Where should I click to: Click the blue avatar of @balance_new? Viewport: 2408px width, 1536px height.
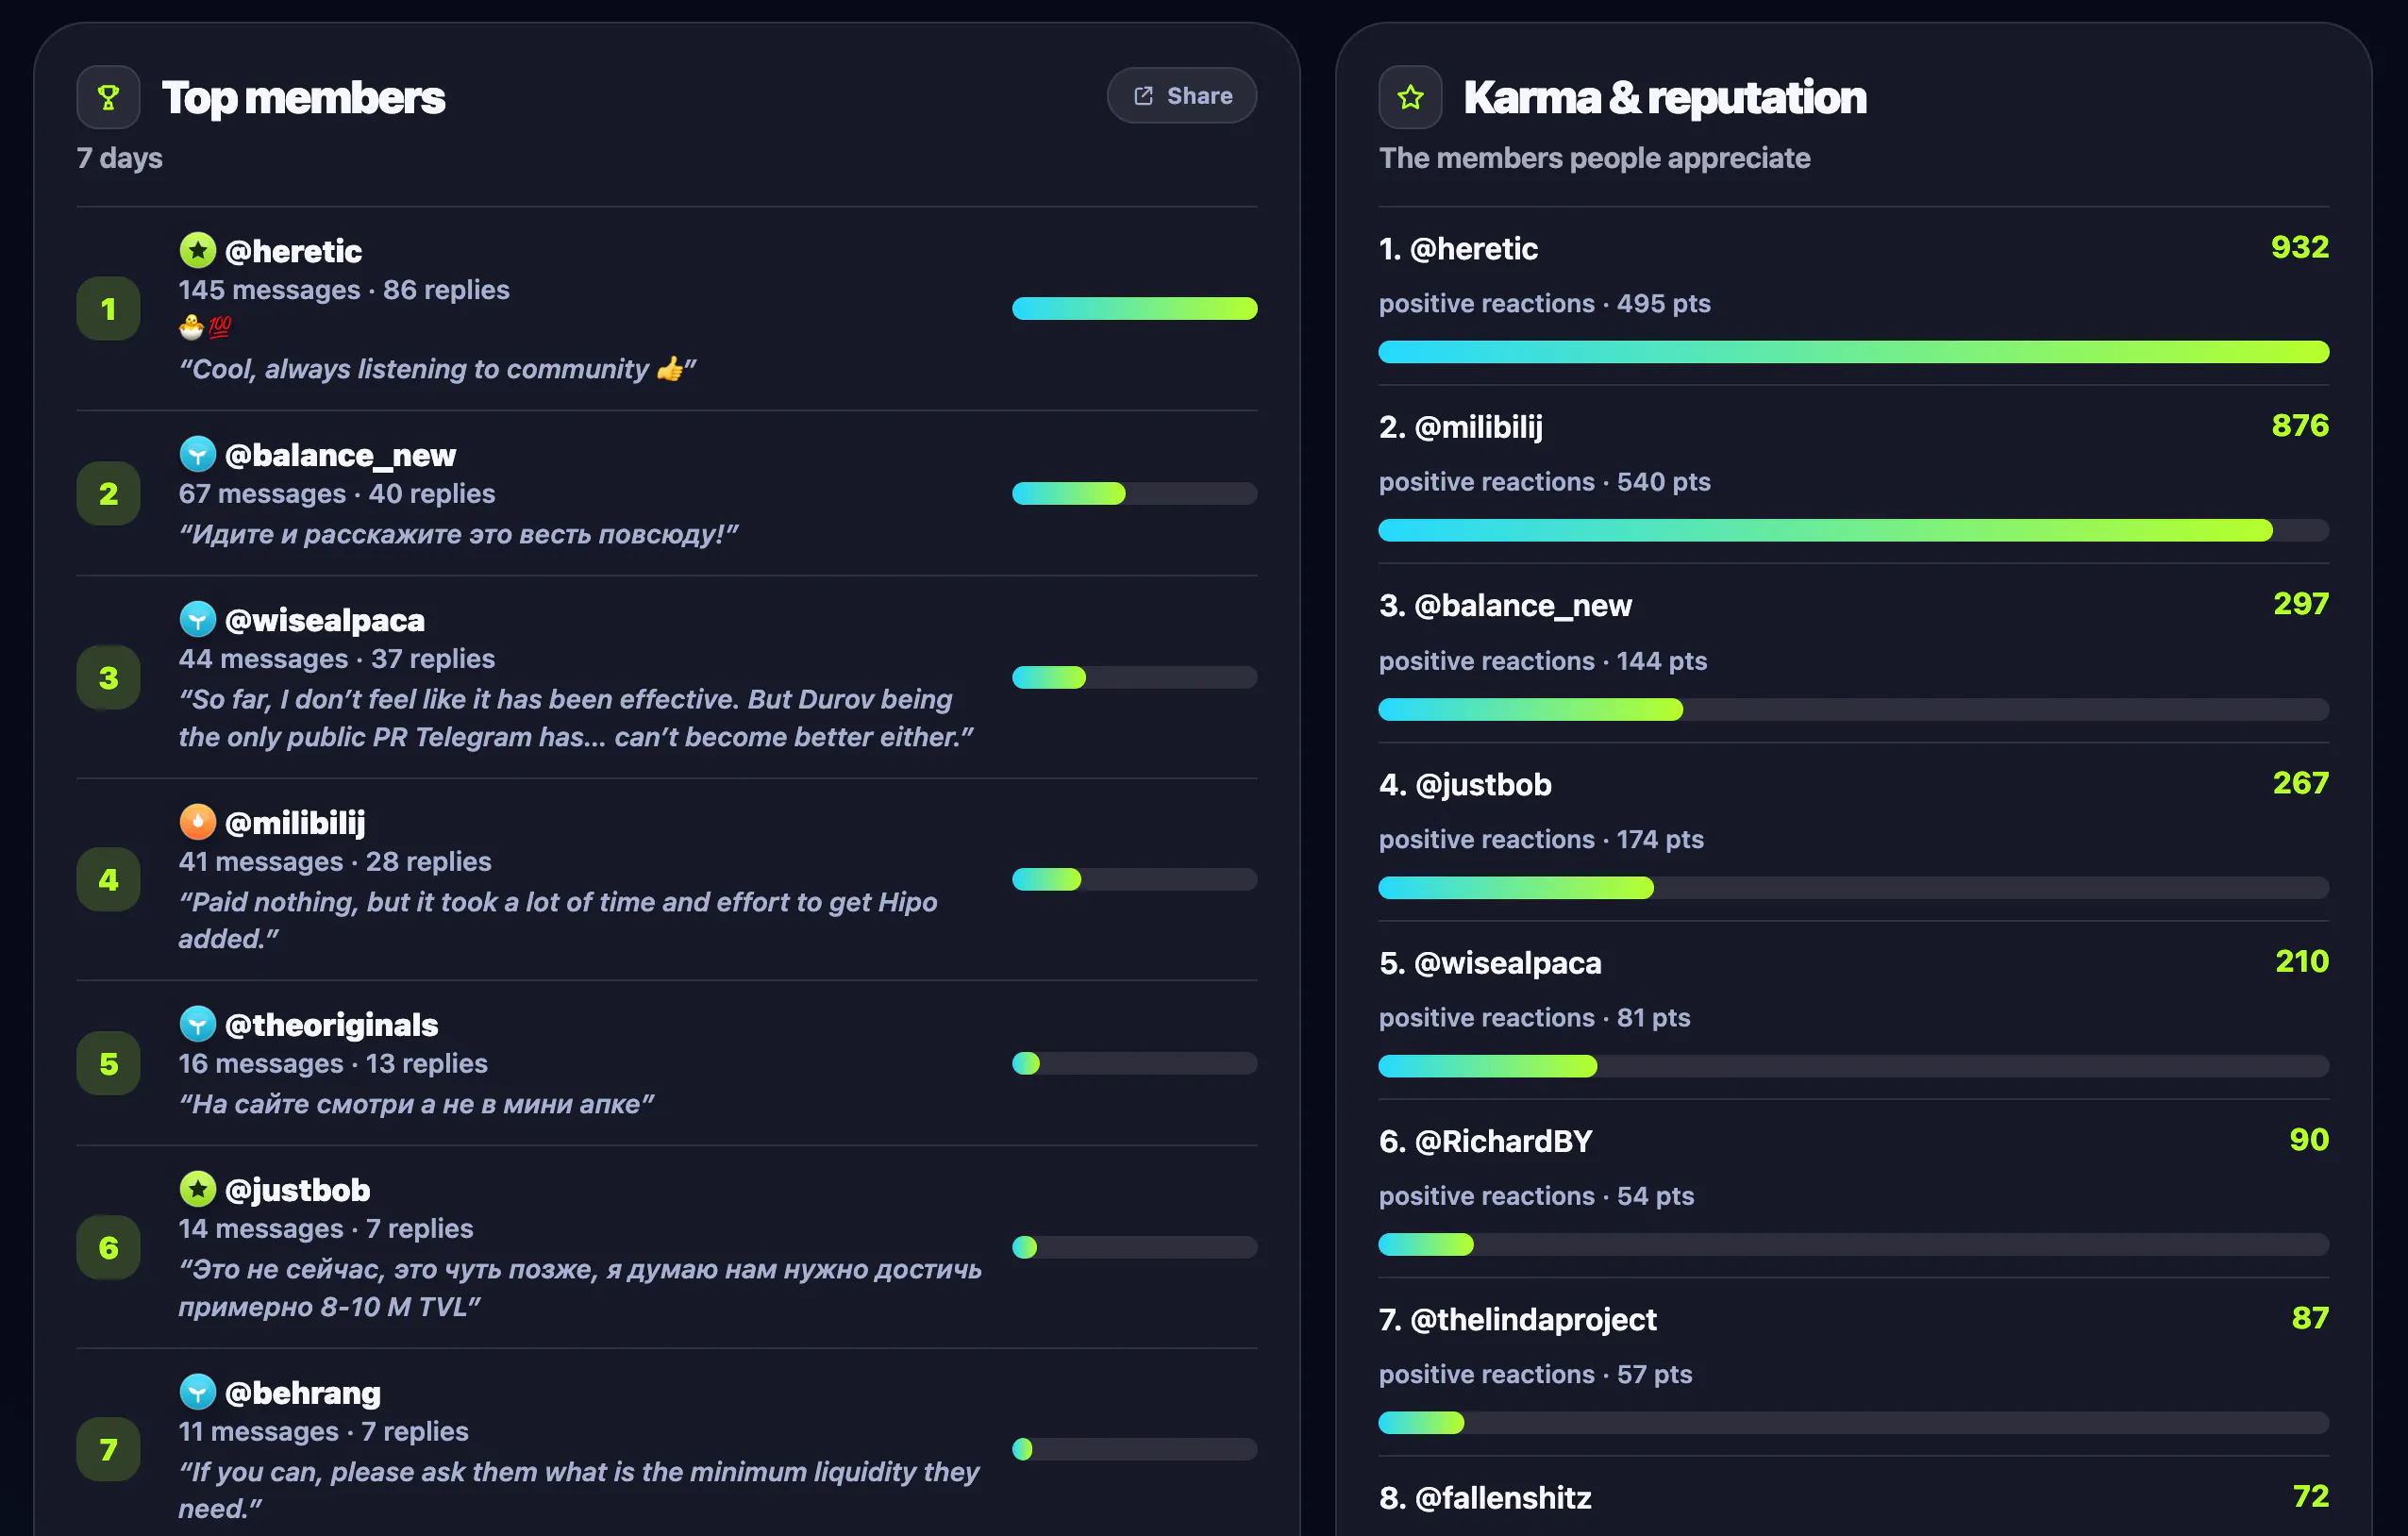[x=197, y=454]
